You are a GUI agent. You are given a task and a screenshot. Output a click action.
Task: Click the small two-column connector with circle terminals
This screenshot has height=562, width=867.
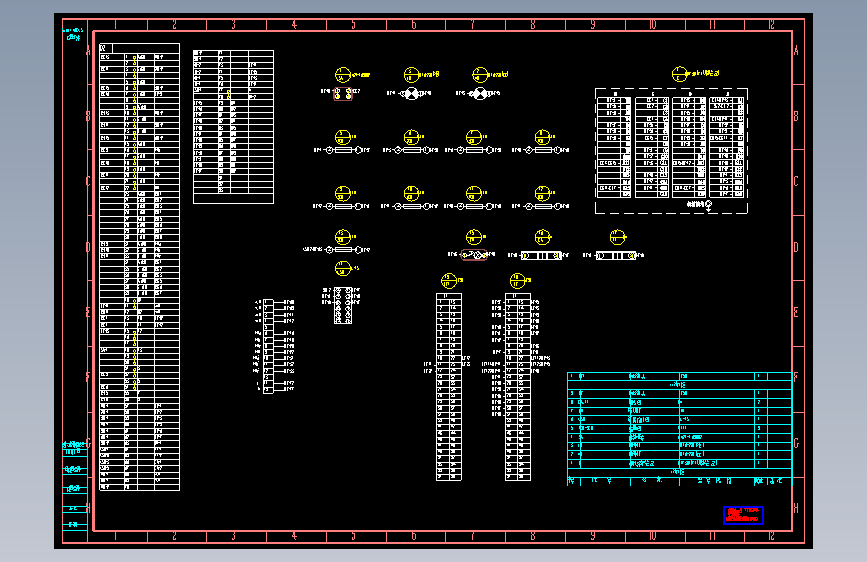pyautogui.click(x=343, y=305)
